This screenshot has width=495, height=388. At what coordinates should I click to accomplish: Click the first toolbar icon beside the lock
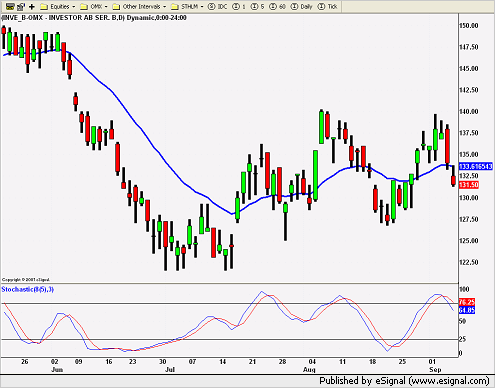tap(10, 6)
